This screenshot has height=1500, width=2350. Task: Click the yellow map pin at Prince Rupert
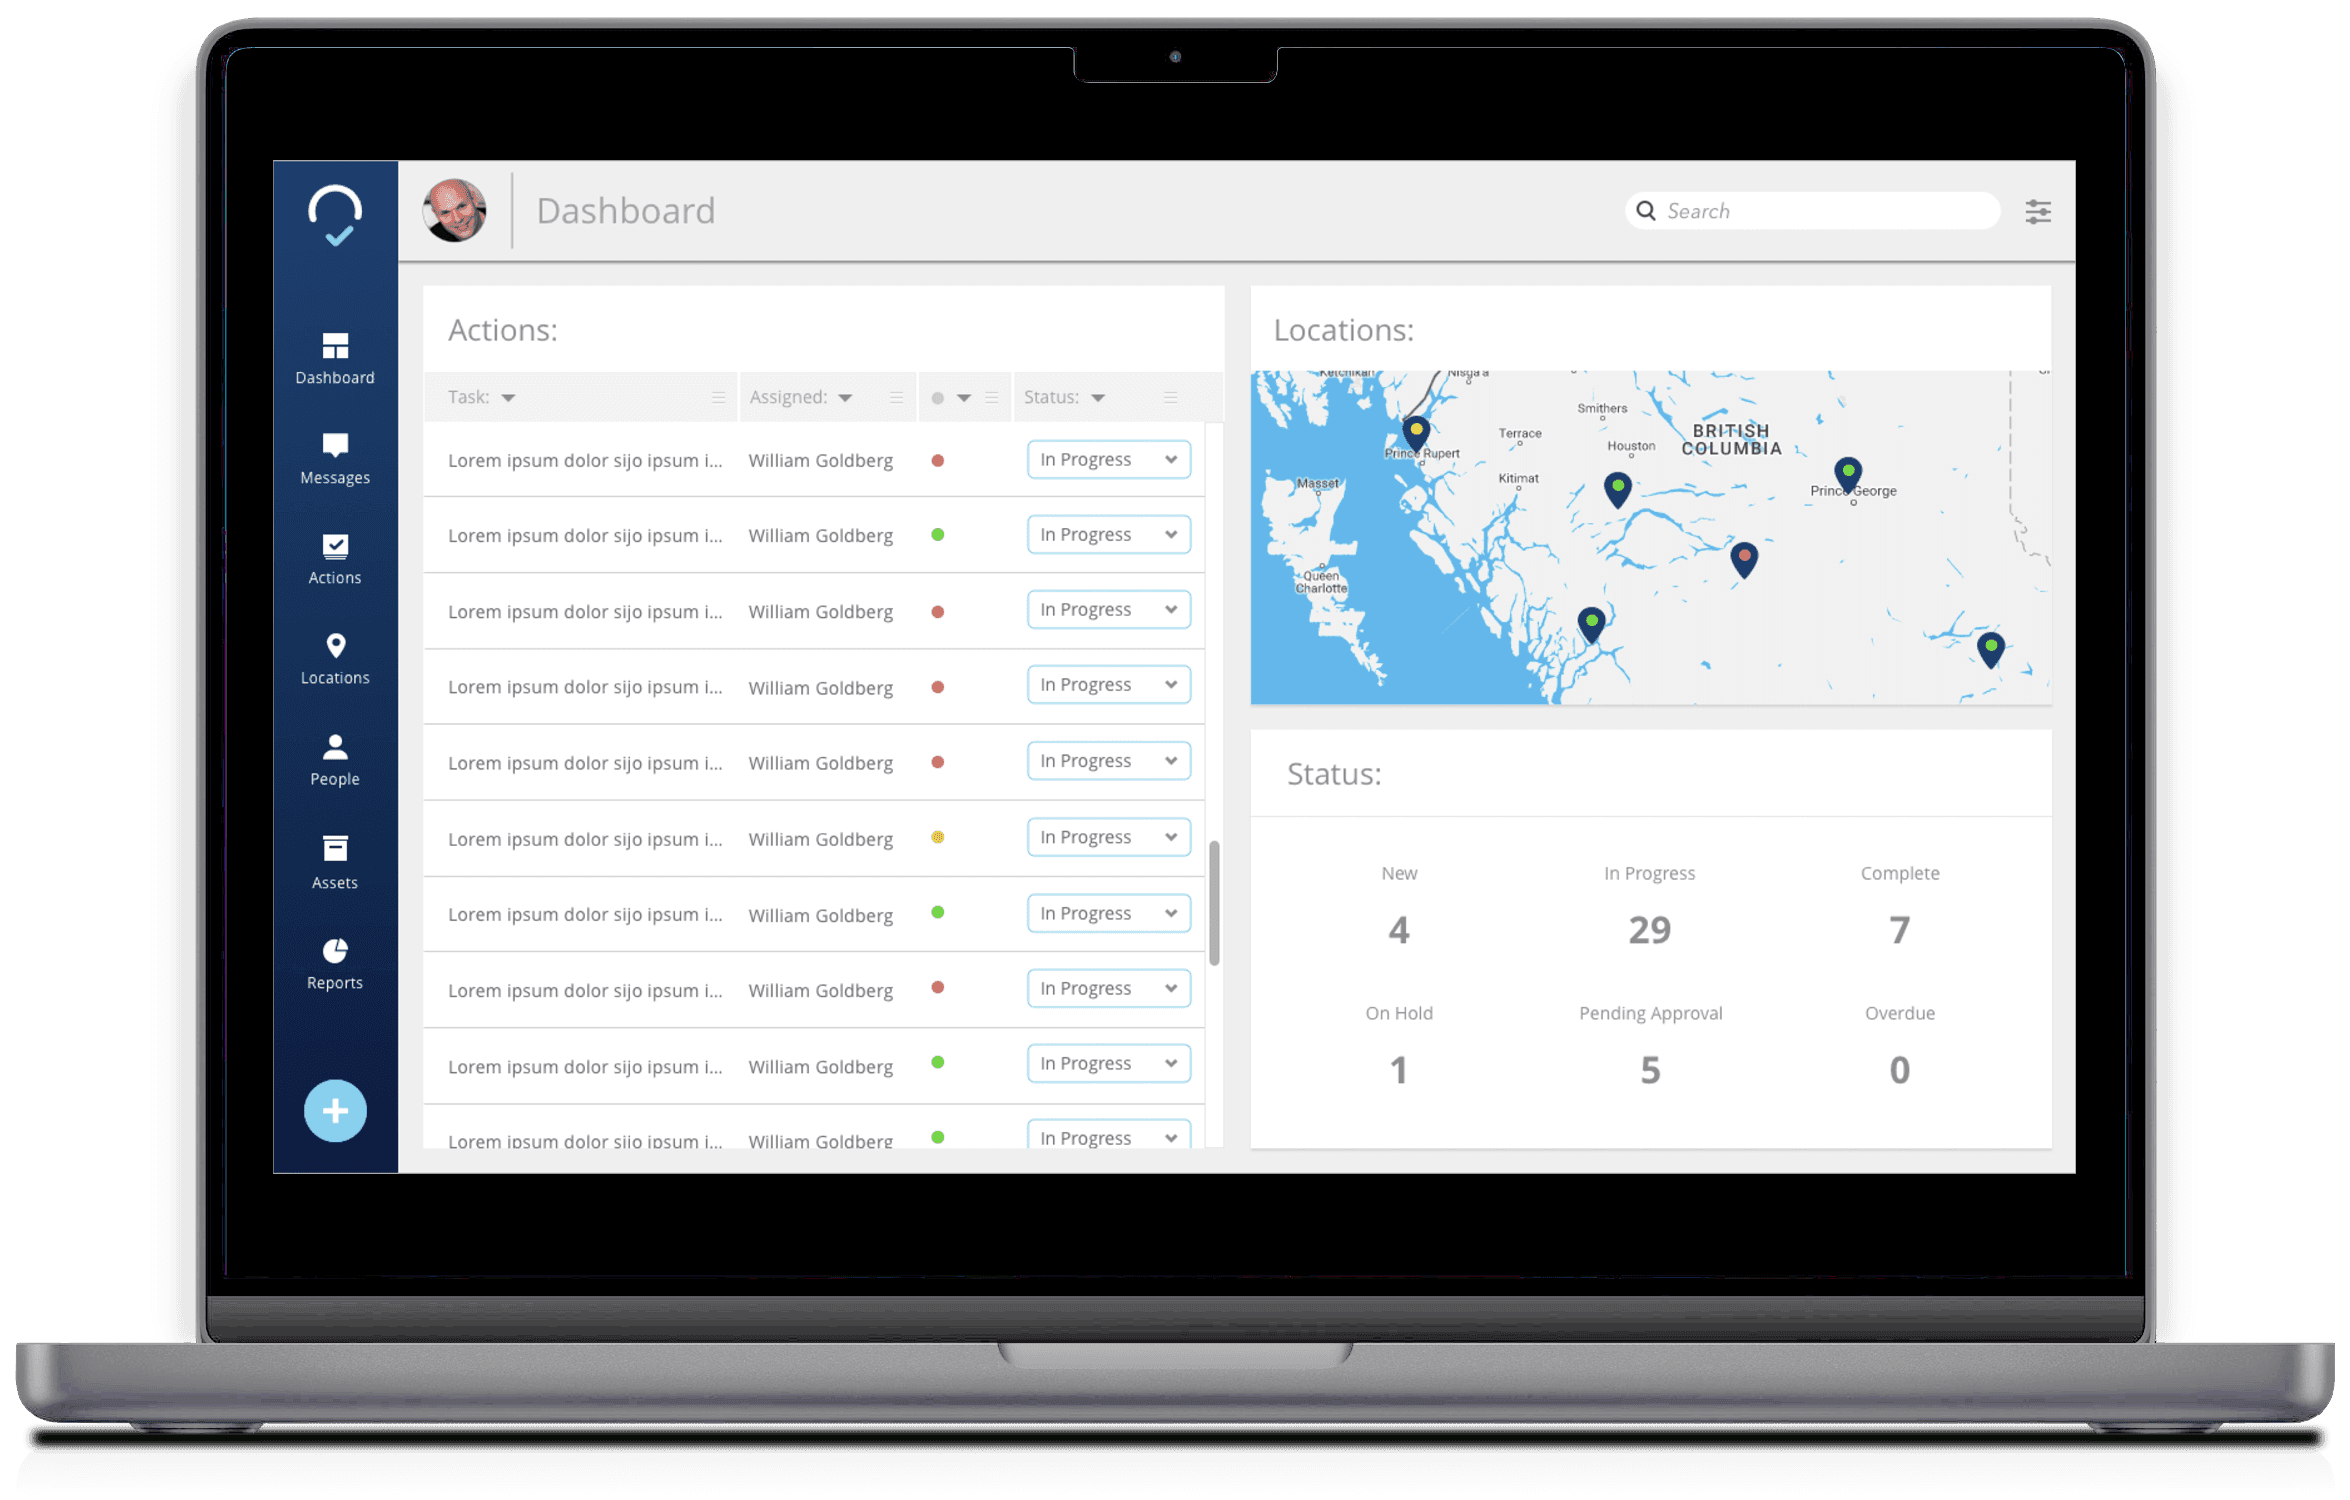[x=1416, y=433]
